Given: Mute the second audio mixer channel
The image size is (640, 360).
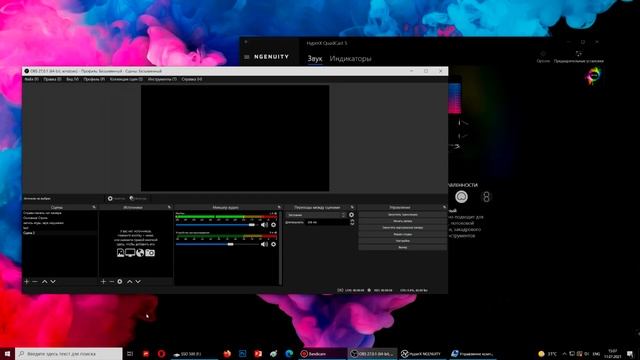Looking at the screenshot, I should [264, 244].
